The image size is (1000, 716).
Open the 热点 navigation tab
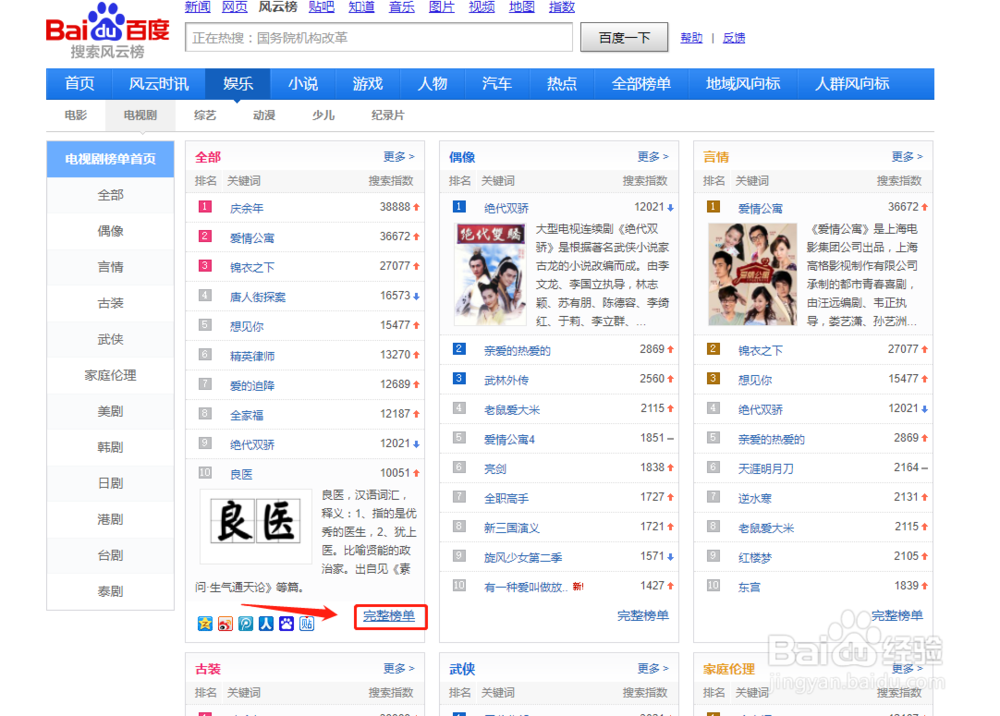562,84
